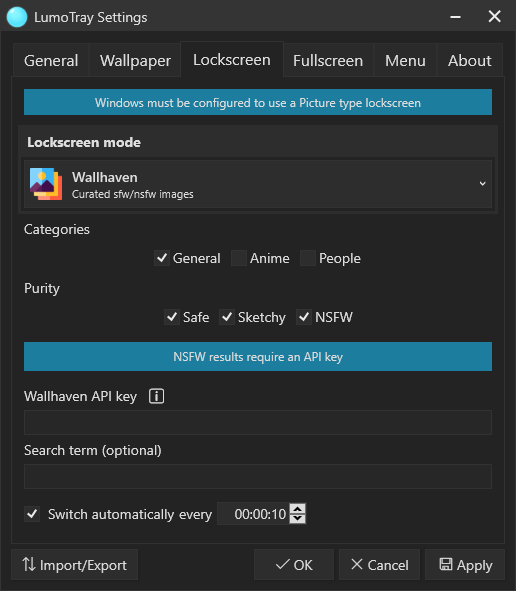
Task: Decrease the switch interval with the down arrow
Action: [x=298, y=519]
